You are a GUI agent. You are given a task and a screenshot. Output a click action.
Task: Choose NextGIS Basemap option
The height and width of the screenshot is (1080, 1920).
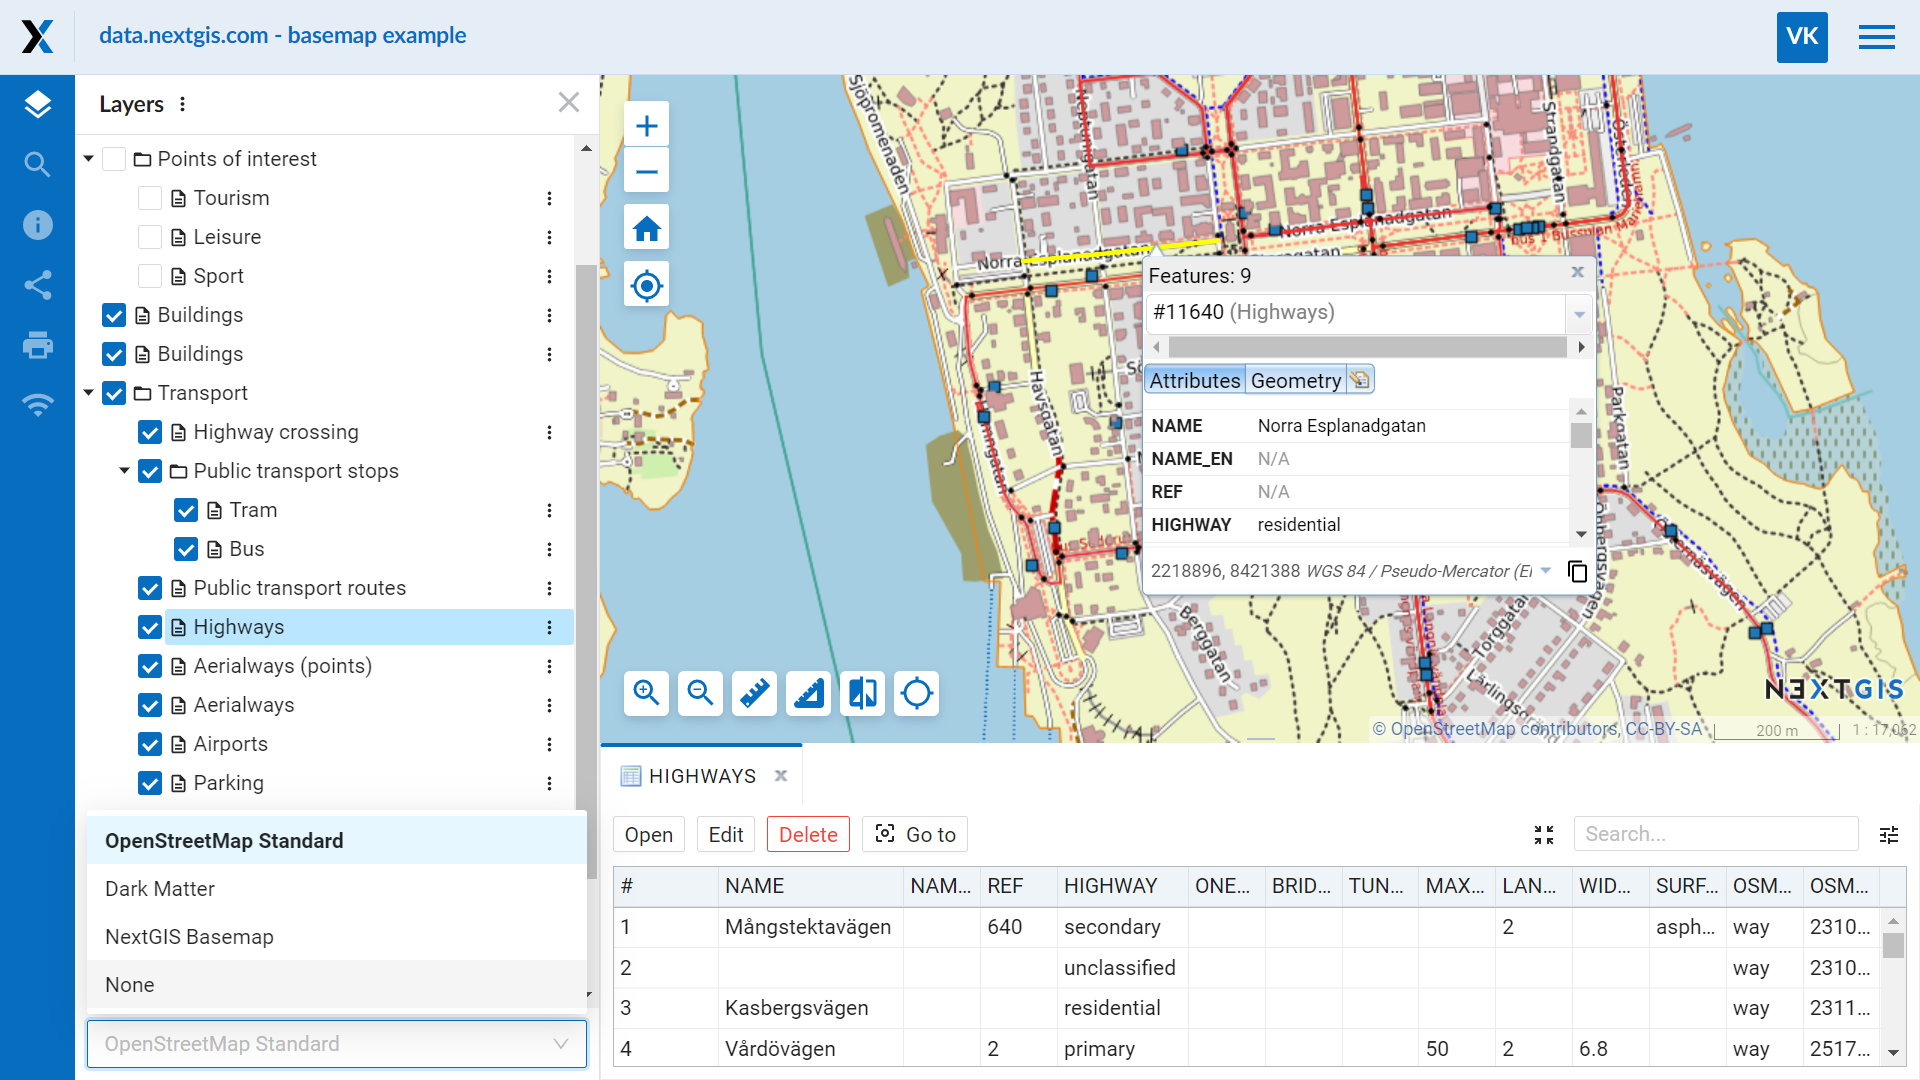click(x=337, y=937)
